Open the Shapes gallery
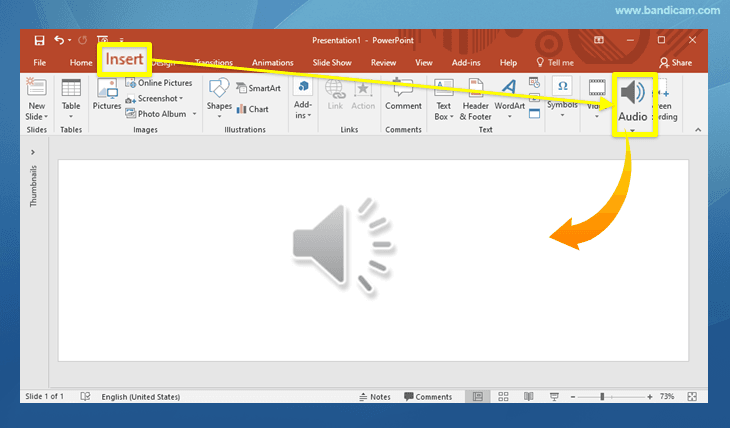The width and height of the screenshot is (730, 428). click(x=219, y=99)
